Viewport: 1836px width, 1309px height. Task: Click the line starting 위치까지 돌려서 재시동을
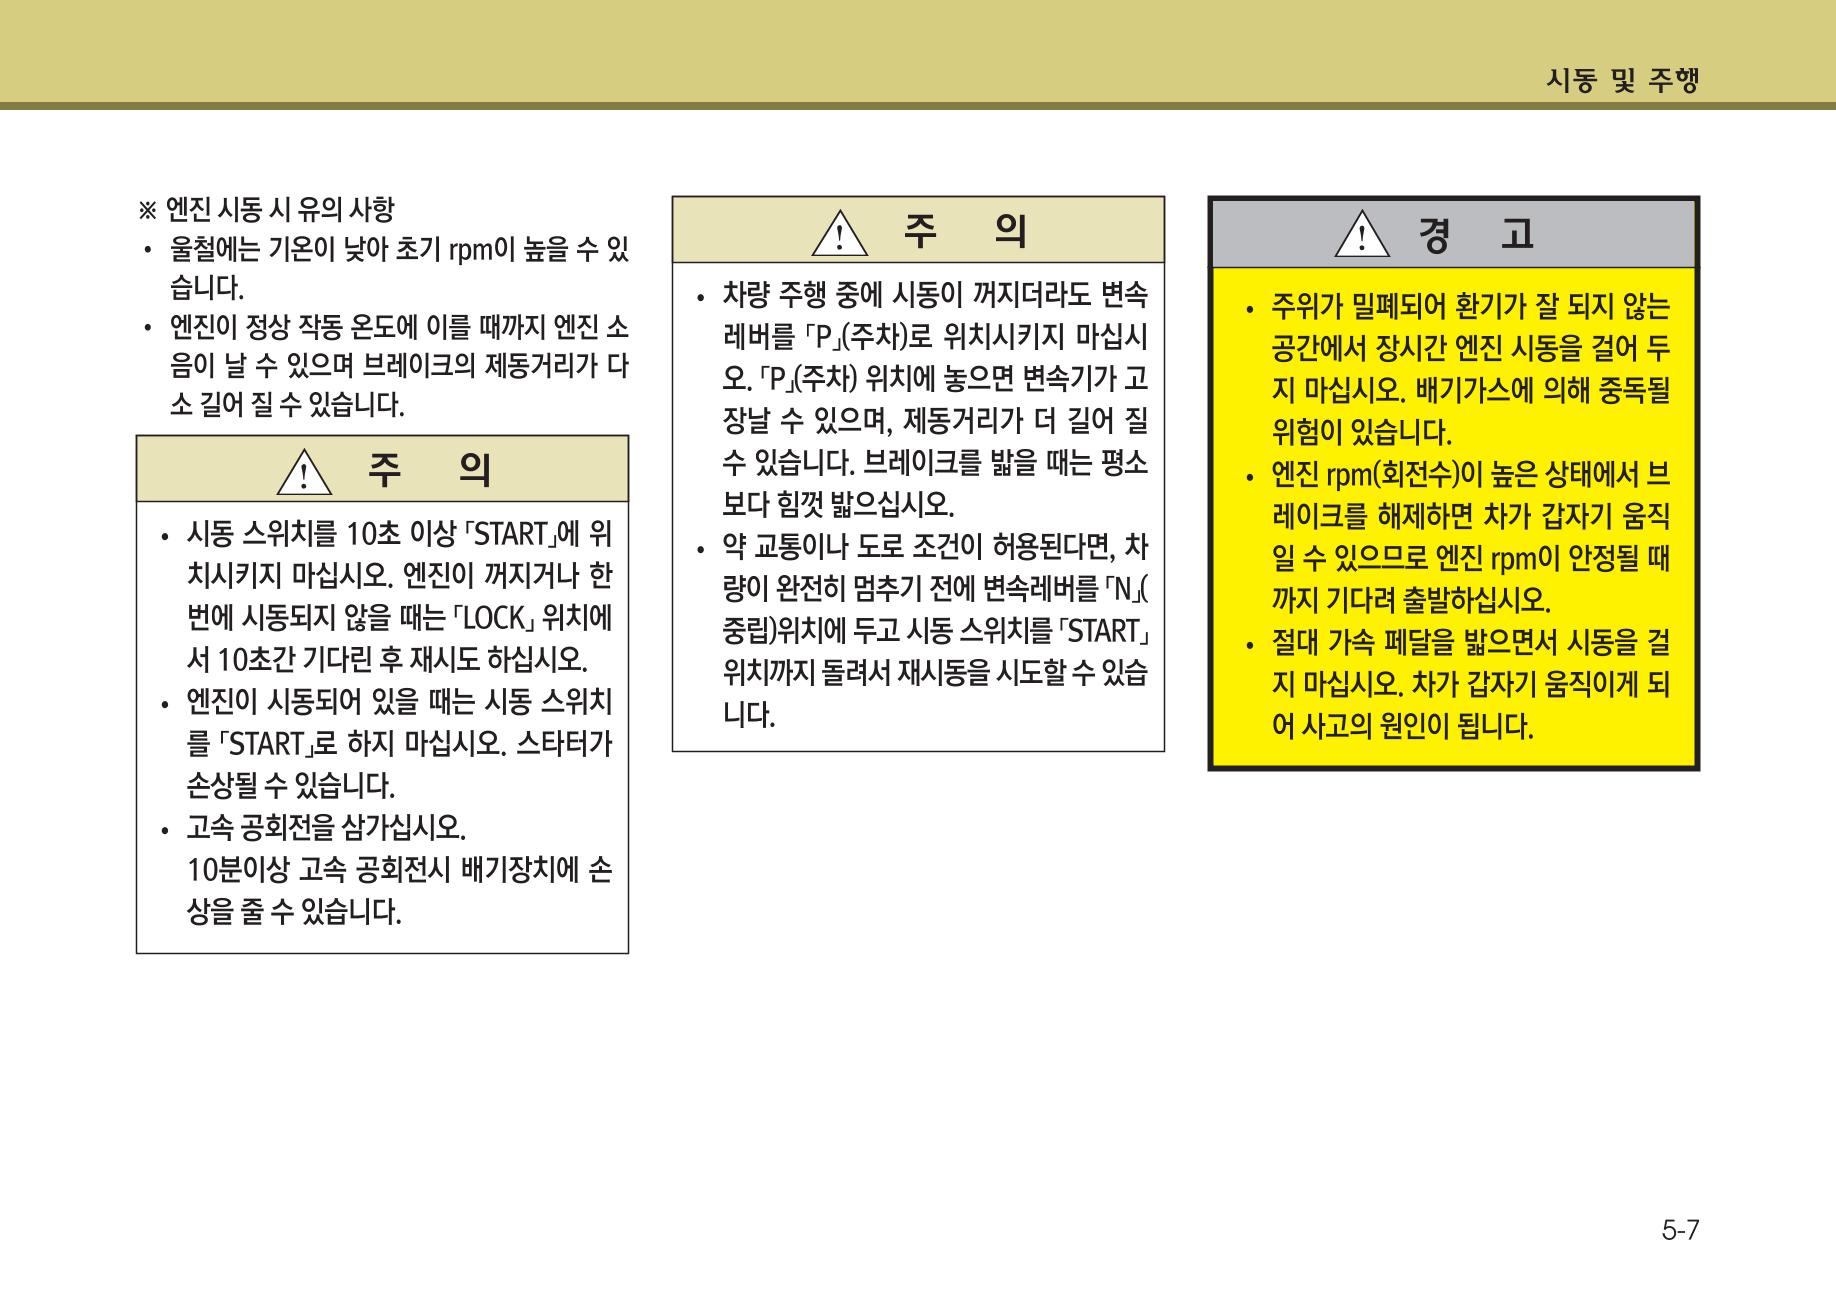click(x=935, y=673)
